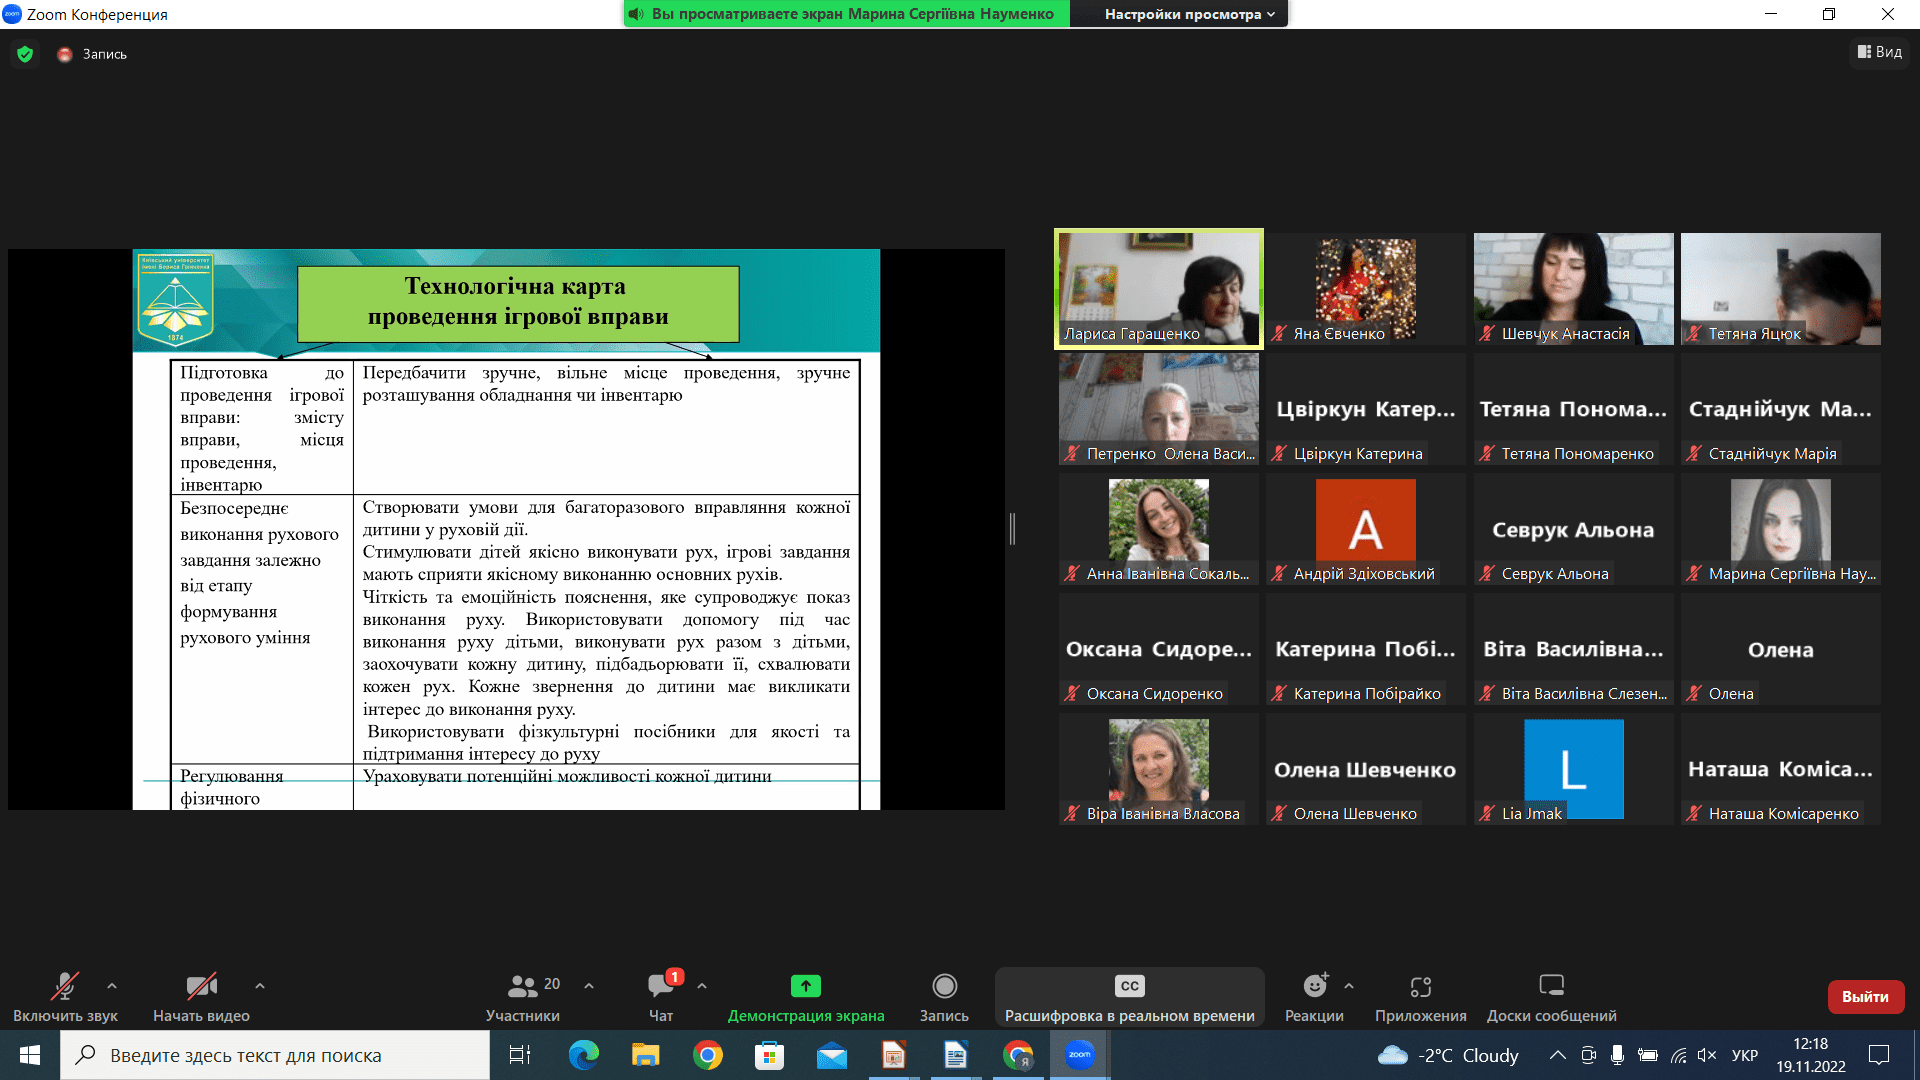Screen dimensions: 1920x1080
Task: Click the Windows taskbar search field
Action: (275, 1055)
